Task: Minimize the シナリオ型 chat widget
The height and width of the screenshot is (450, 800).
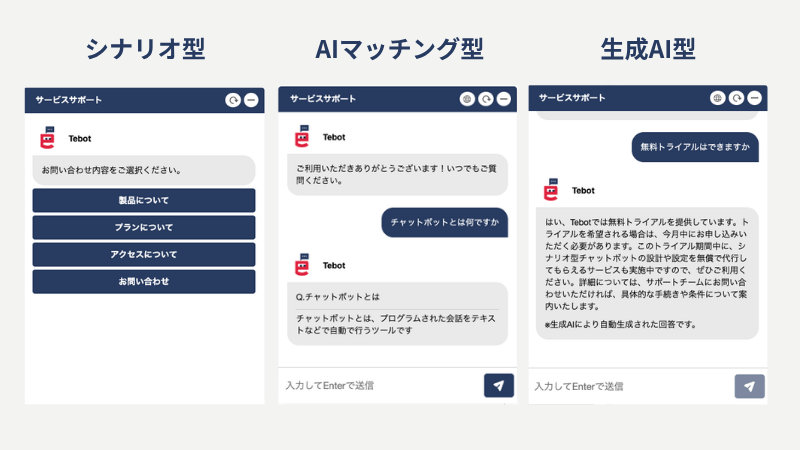Action: point(251,100)
